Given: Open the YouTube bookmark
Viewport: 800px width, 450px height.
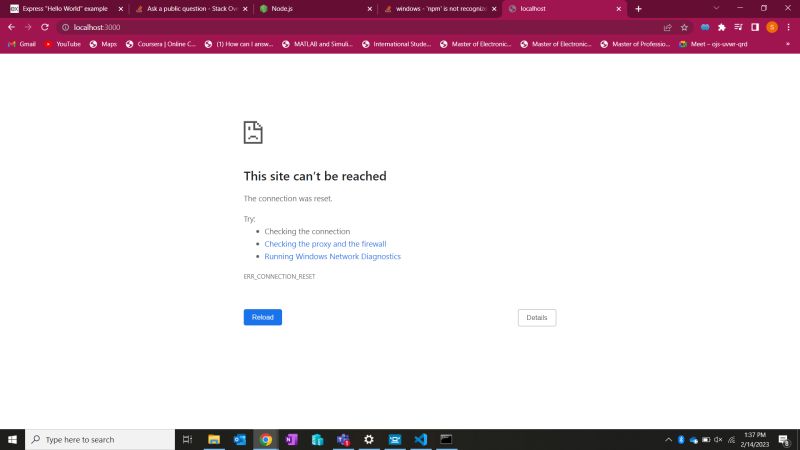Looking at the screenshot, I should (x=63, y=44).
